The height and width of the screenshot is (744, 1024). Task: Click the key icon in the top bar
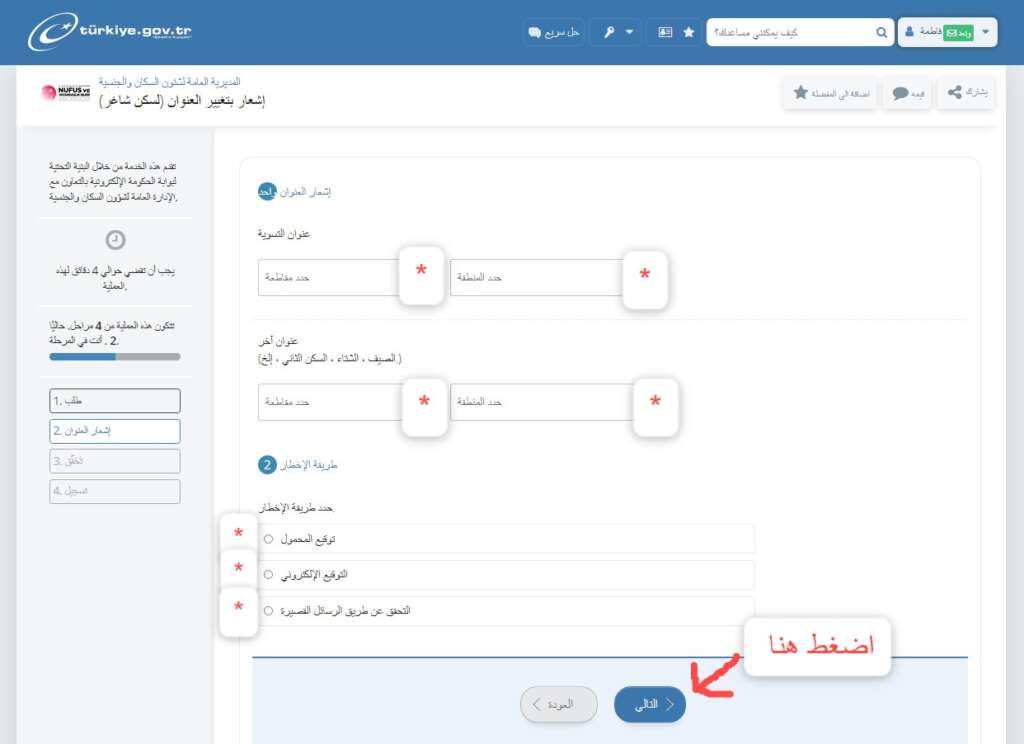609,31
